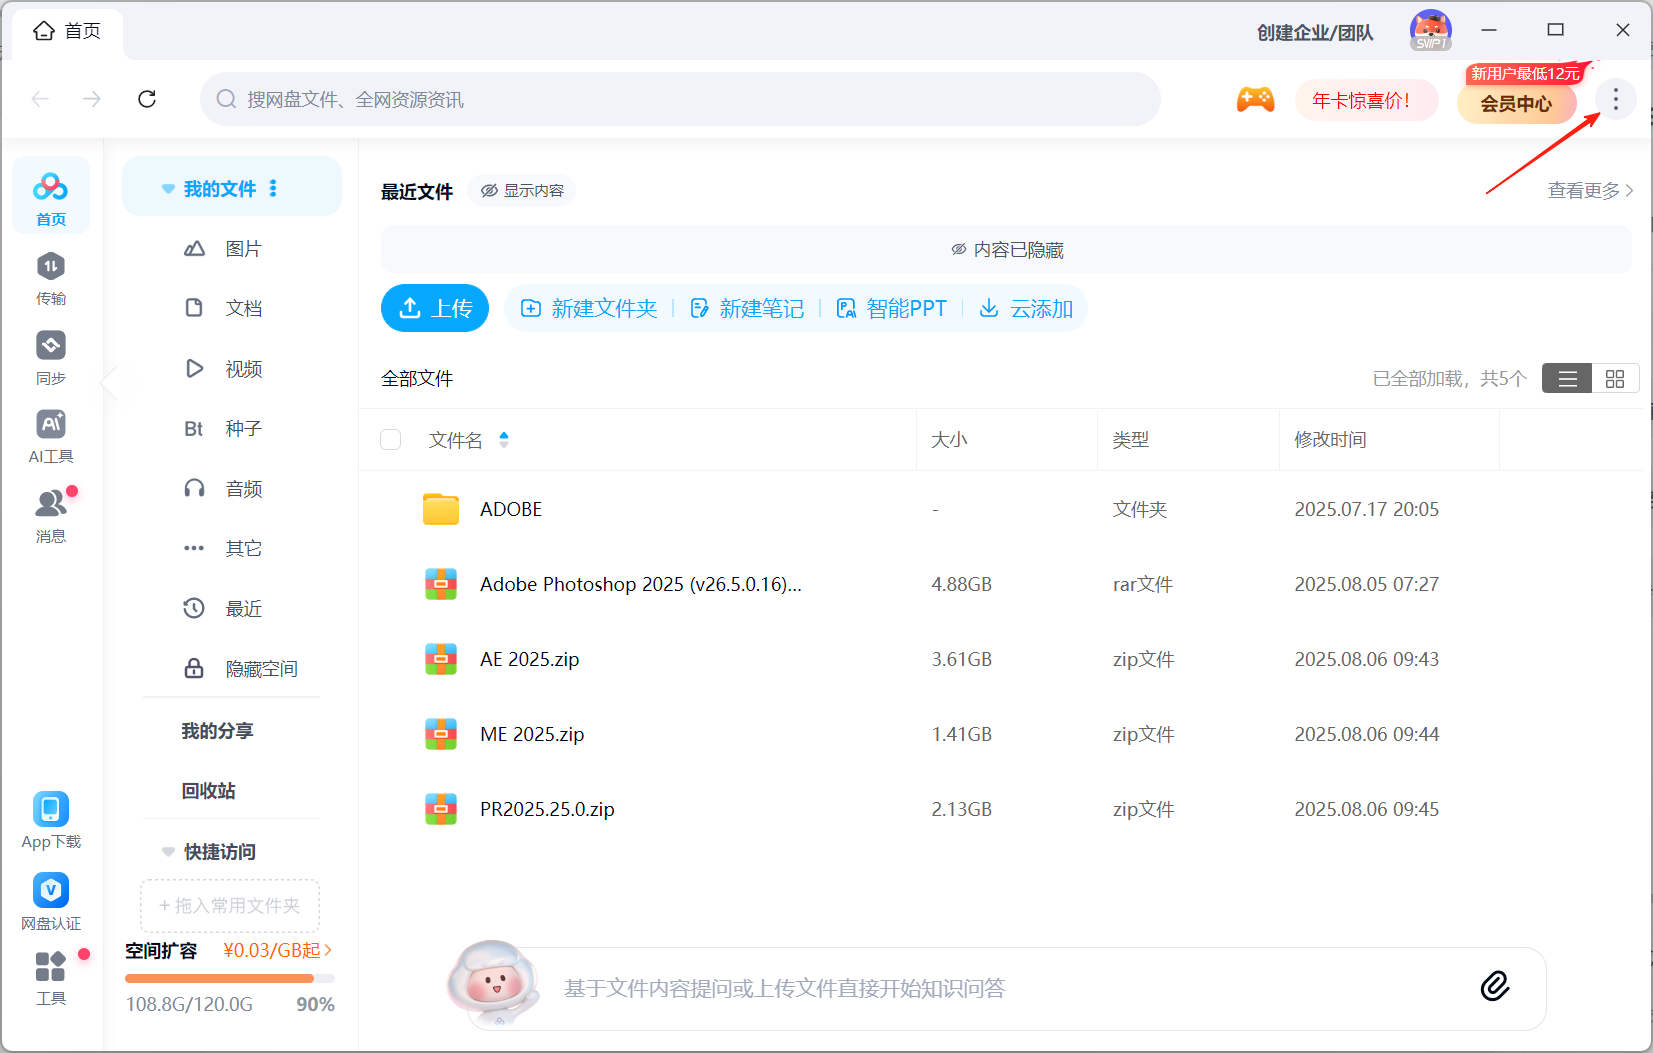The image size is (1653, 1053).
Task: Click the refresh icon
Action: point(147,99)
